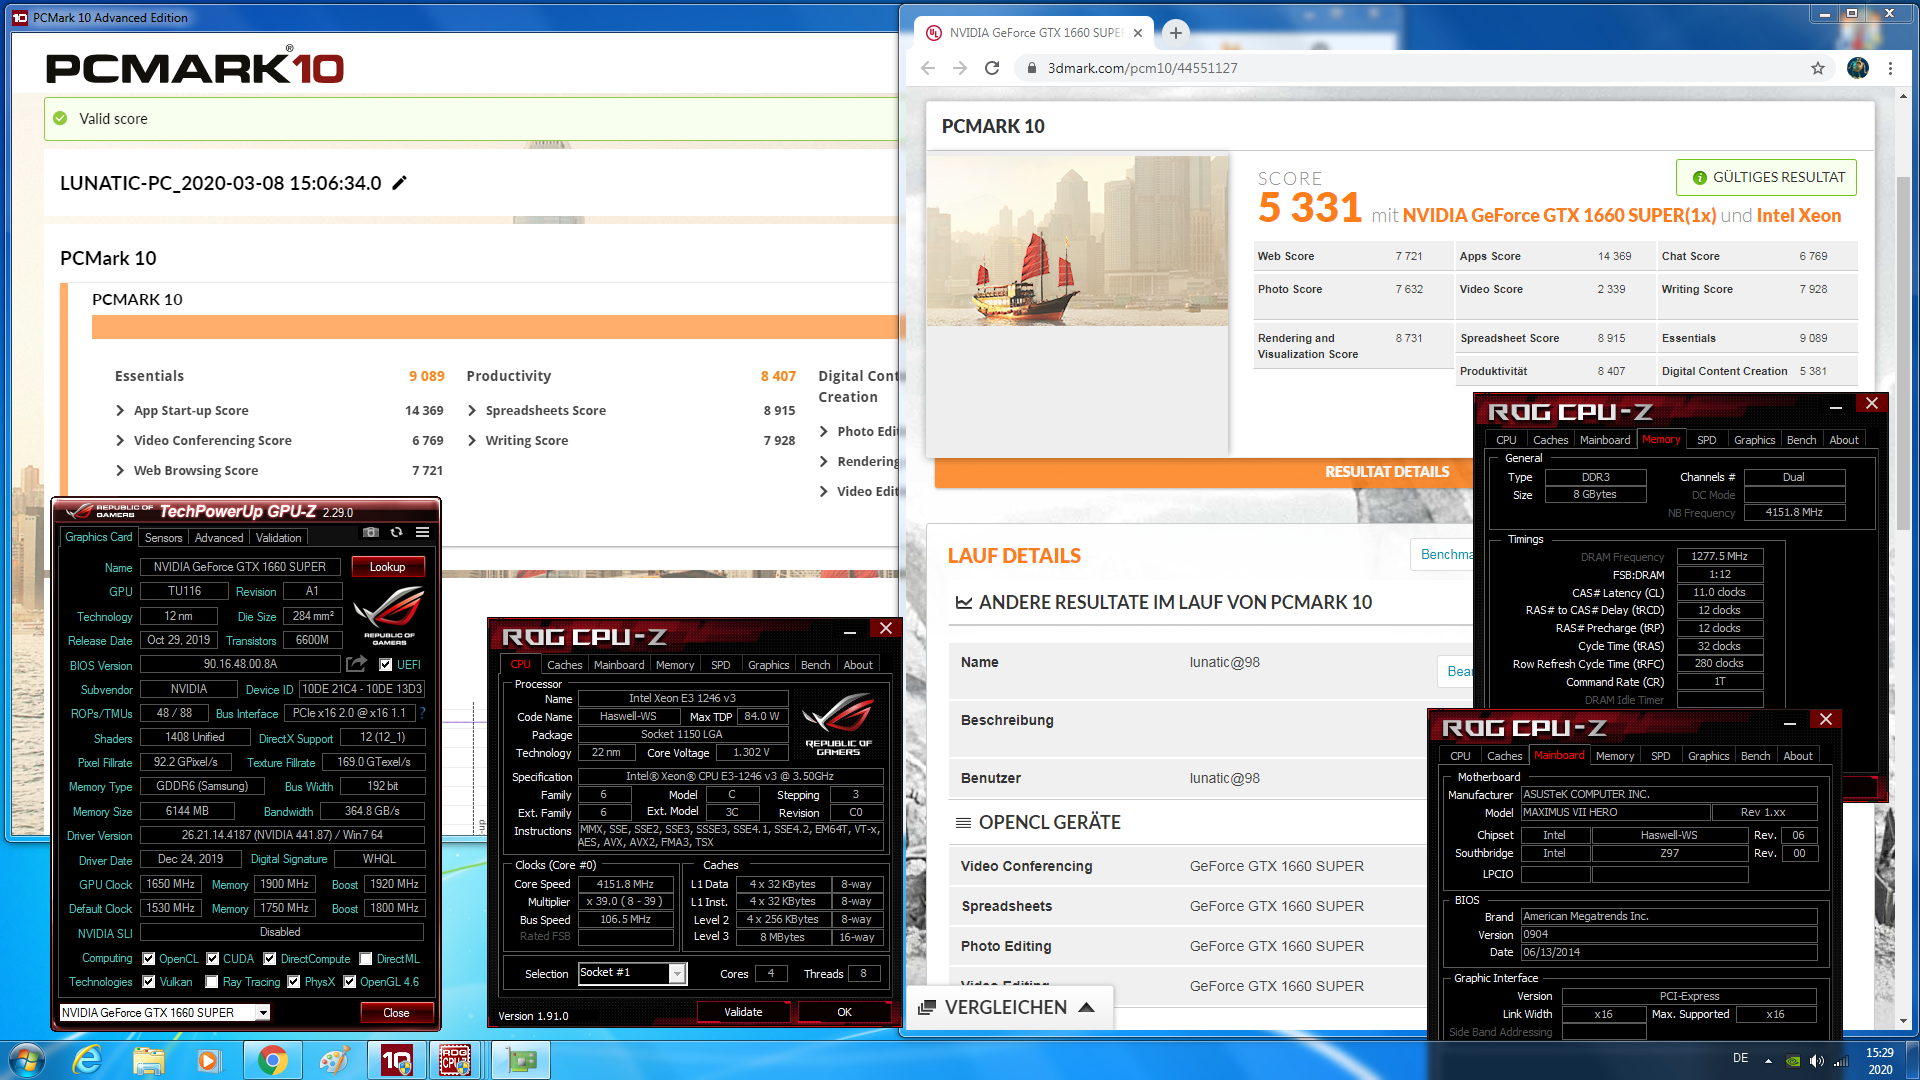
Task: Open the GPU-Z hamburger menu
Action: coord(422,533)
